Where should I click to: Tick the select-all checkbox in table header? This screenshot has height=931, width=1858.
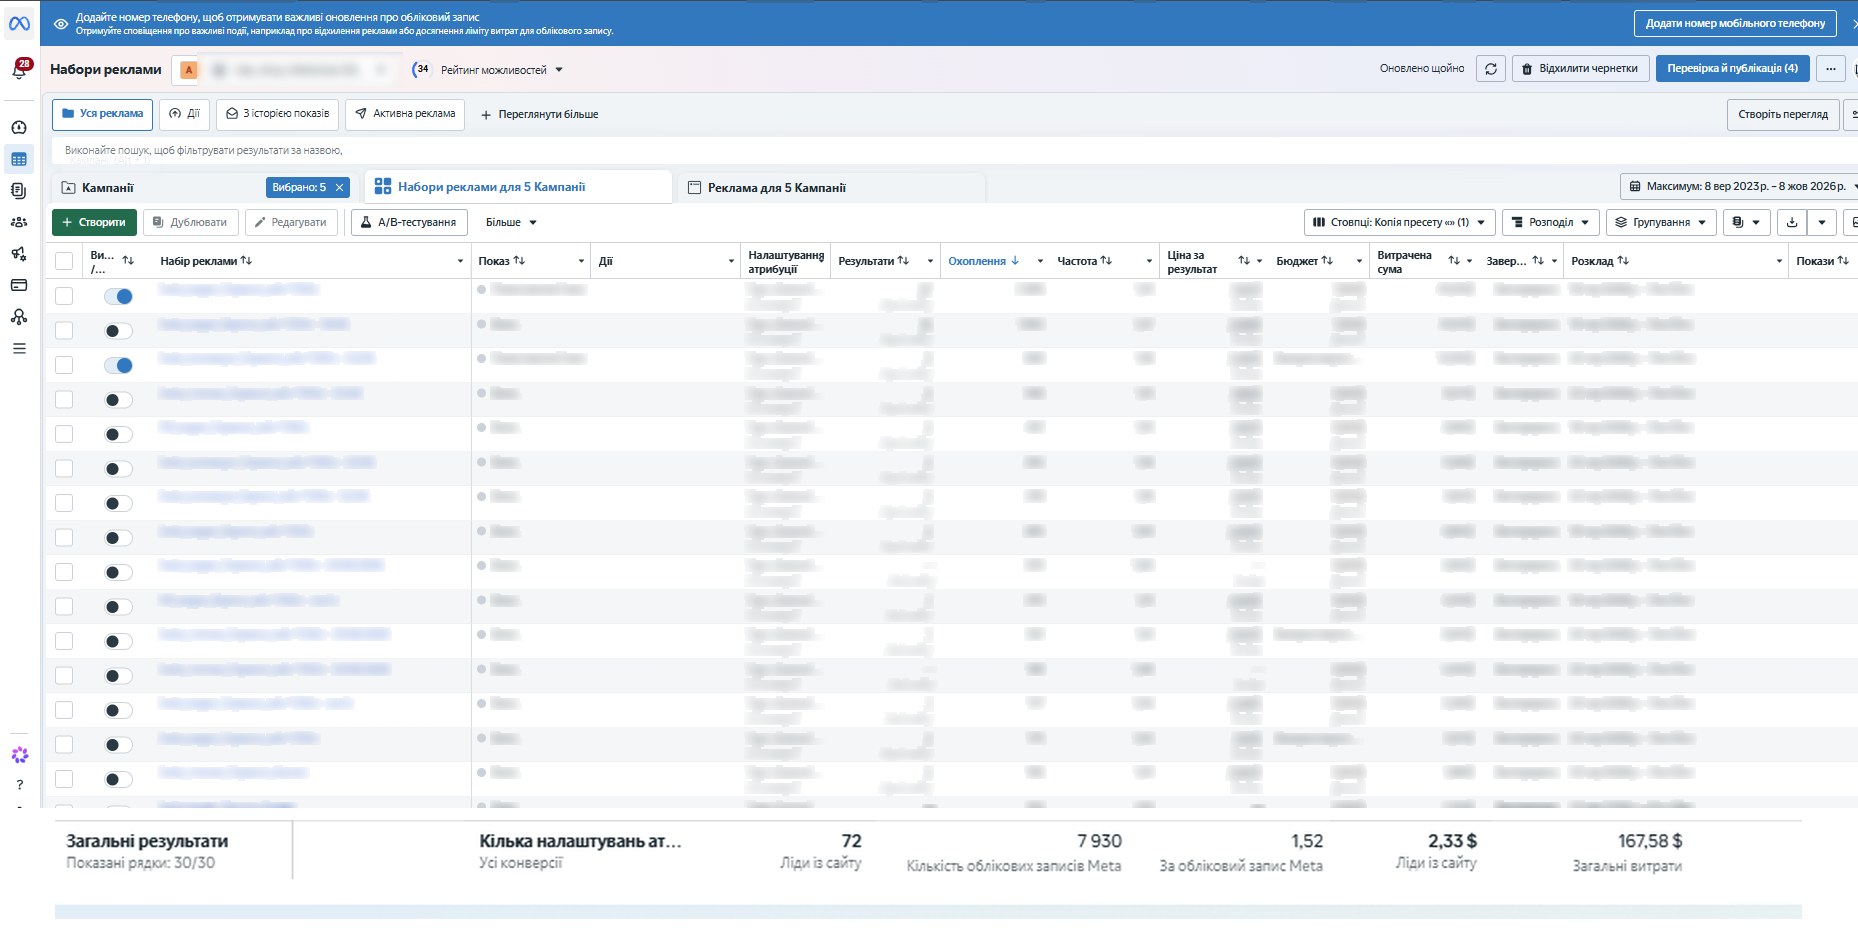coord(64,261)
